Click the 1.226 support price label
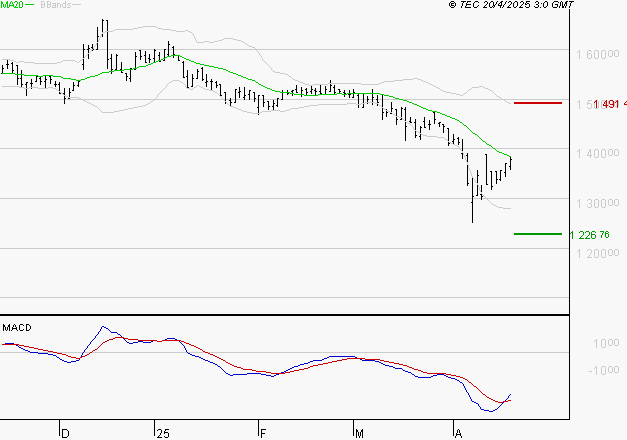Screen dimensions: 627x440 [589, 235]
